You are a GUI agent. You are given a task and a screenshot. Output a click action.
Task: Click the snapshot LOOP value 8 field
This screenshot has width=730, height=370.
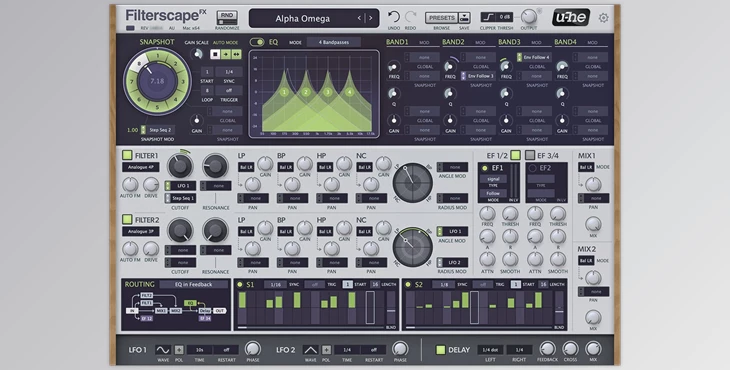pyautogui.click(x=207, y=91)
